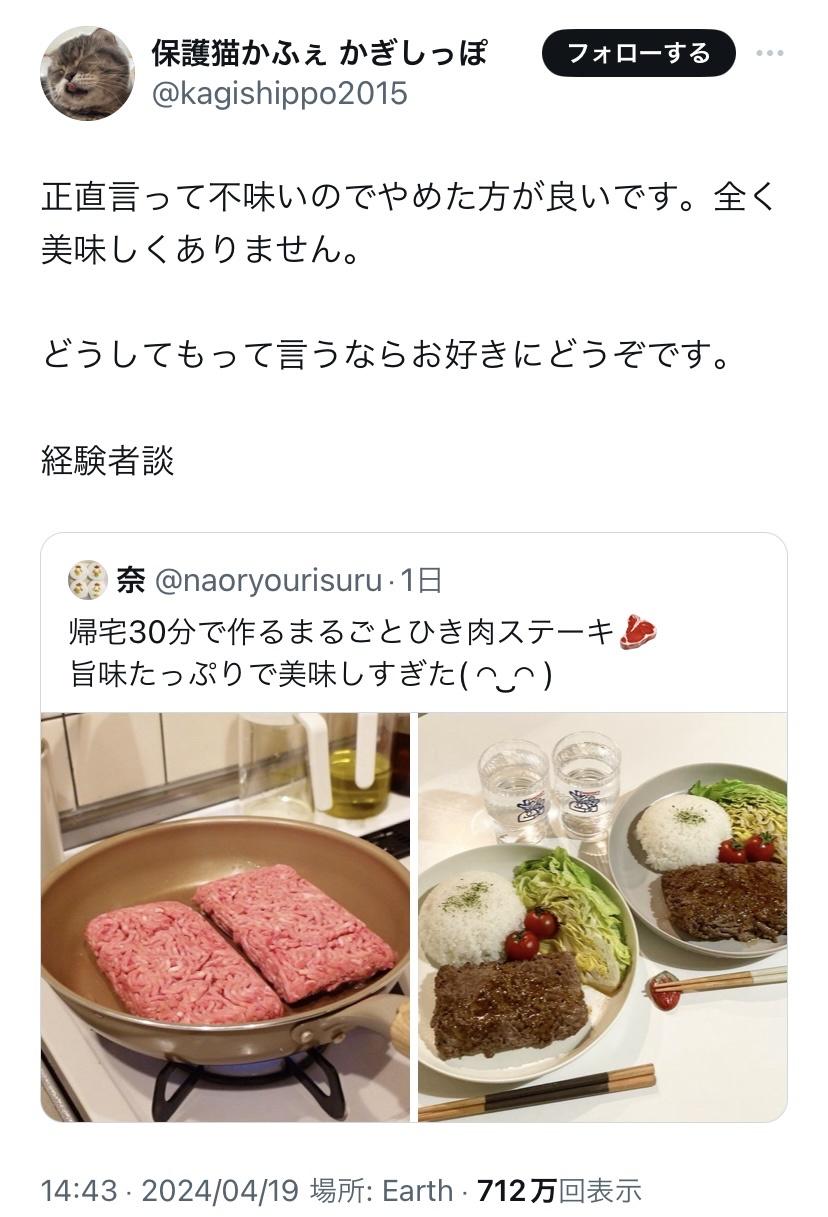Open the display name 保護猫かふぇ かぎしっぽ
Image resolution: width=828 pixels, height=1217 pixels.
320,52
